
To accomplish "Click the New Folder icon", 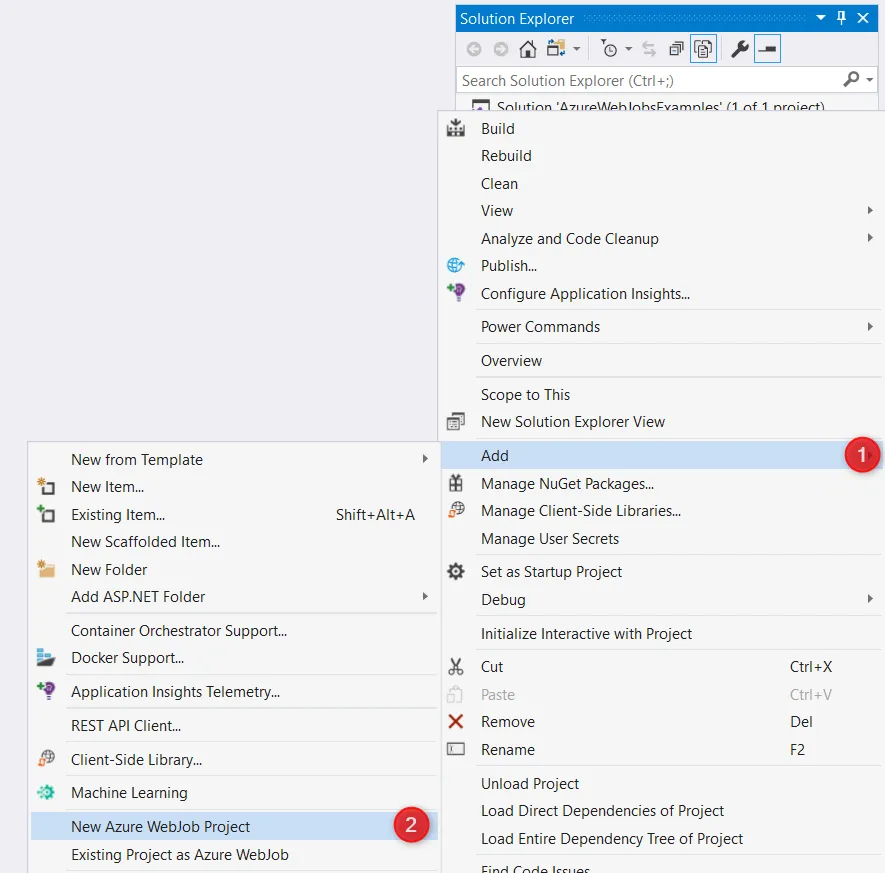I will pyautogui.click(x=46, y=568).
